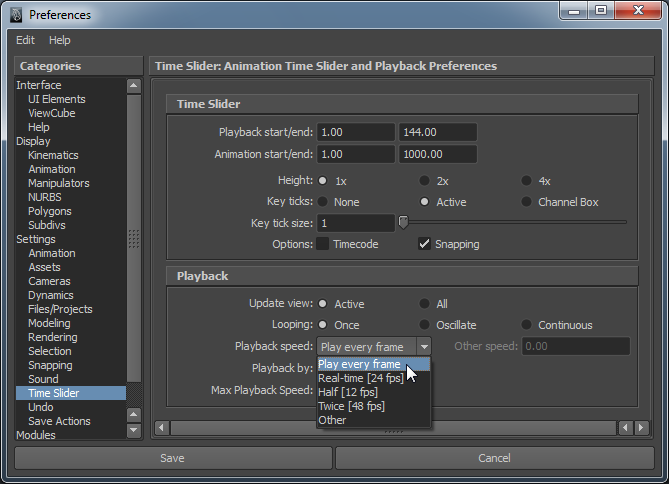This screenshot has height=484, width=669.
Task: Click the horizontal scrollbar right arrow
Action: (x=626, y=428)
